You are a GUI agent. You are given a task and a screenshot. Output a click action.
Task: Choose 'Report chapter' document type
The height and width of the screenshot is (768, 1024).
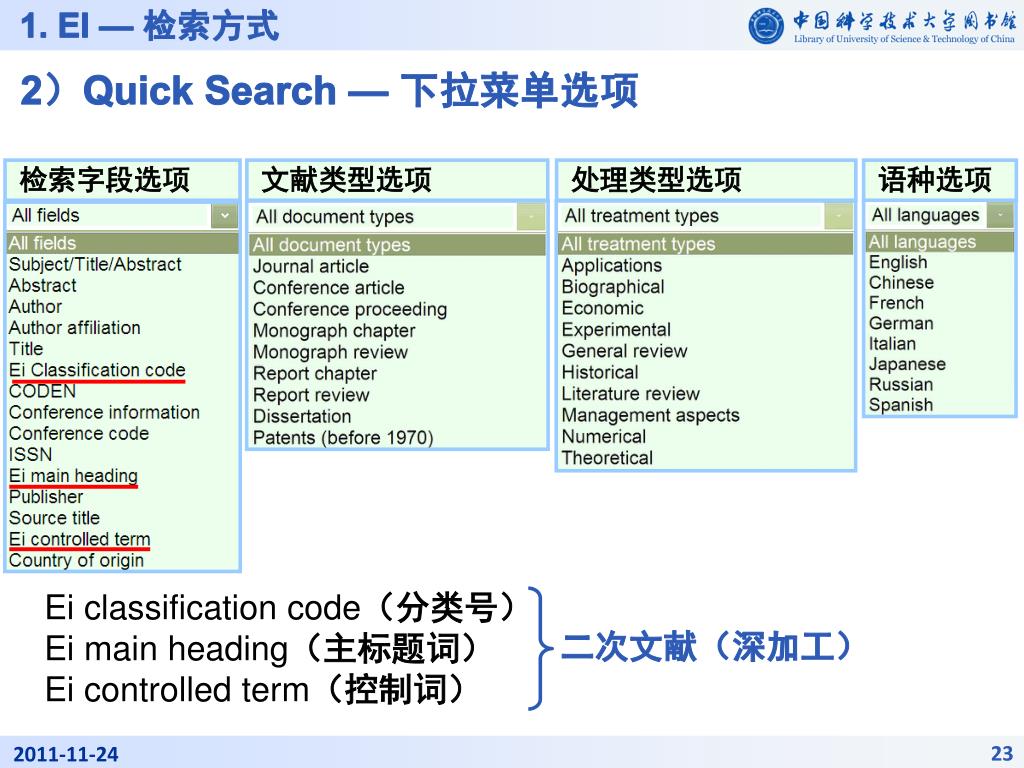315,374
